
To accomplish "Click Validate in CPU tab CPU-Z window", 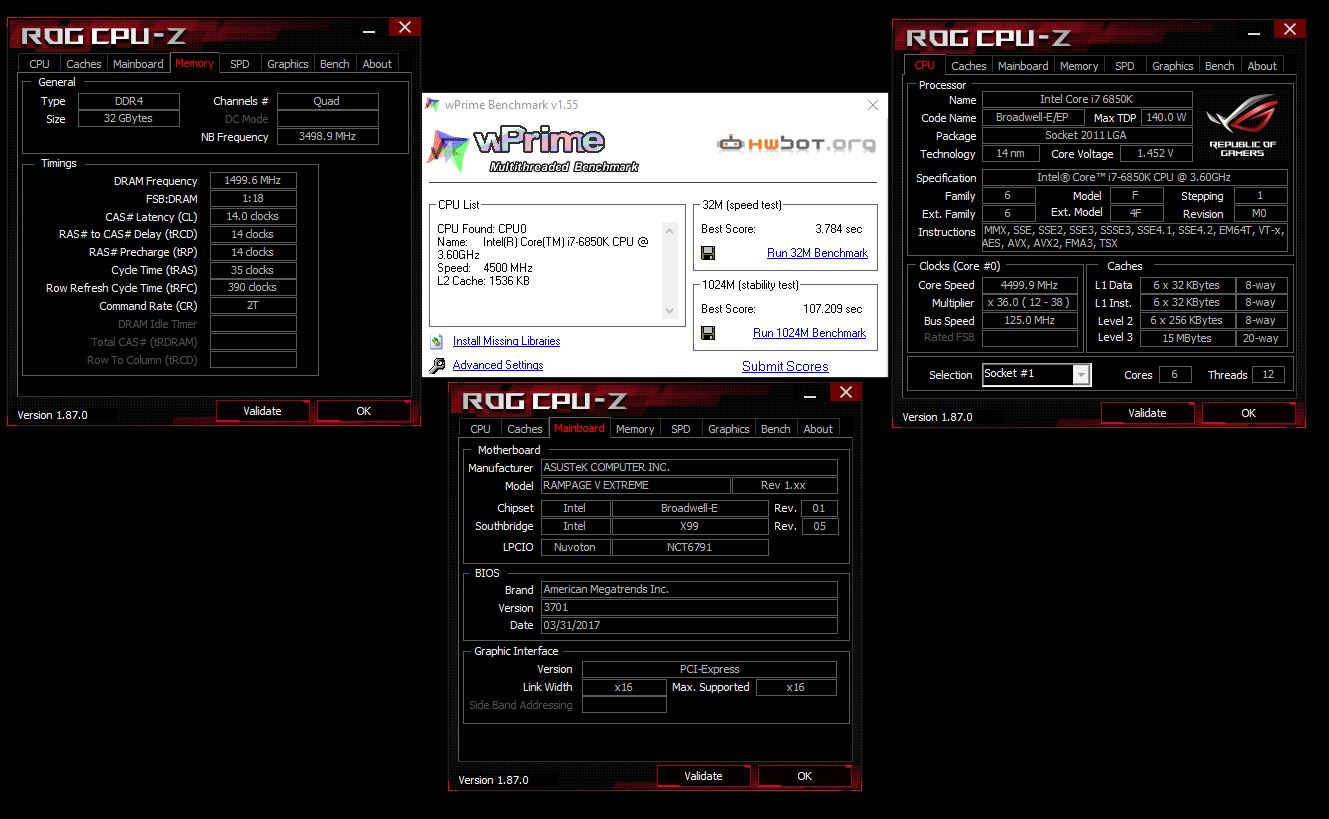I will [1147, 413].
